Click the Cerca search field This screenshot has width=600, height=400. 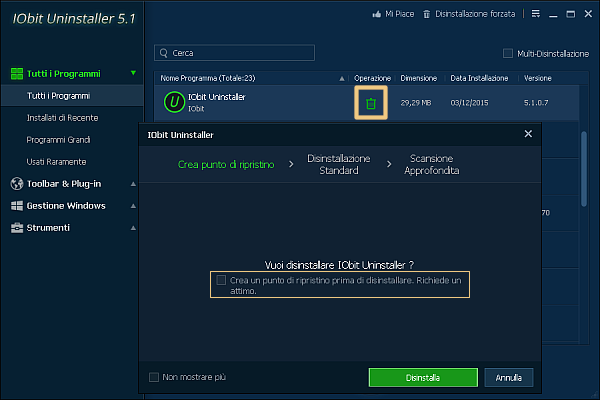(x=235, y=53)
